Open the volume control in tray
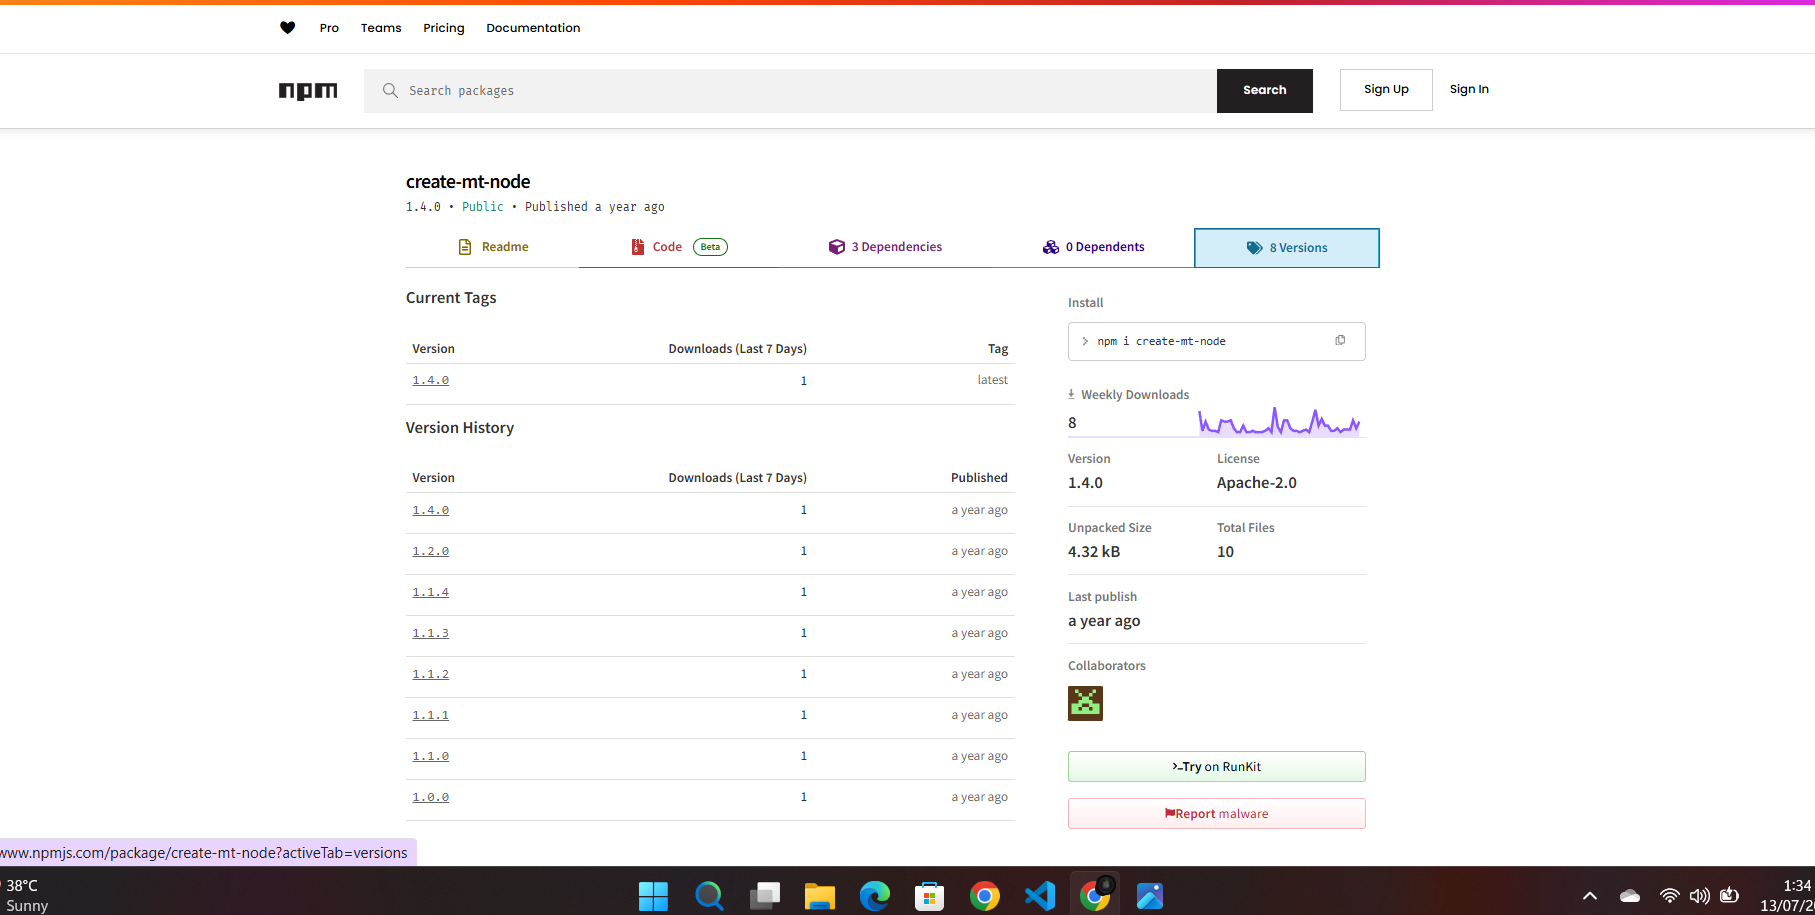Image resolution: width=1815 pixels, height=915 pixels. [1699, 896]
